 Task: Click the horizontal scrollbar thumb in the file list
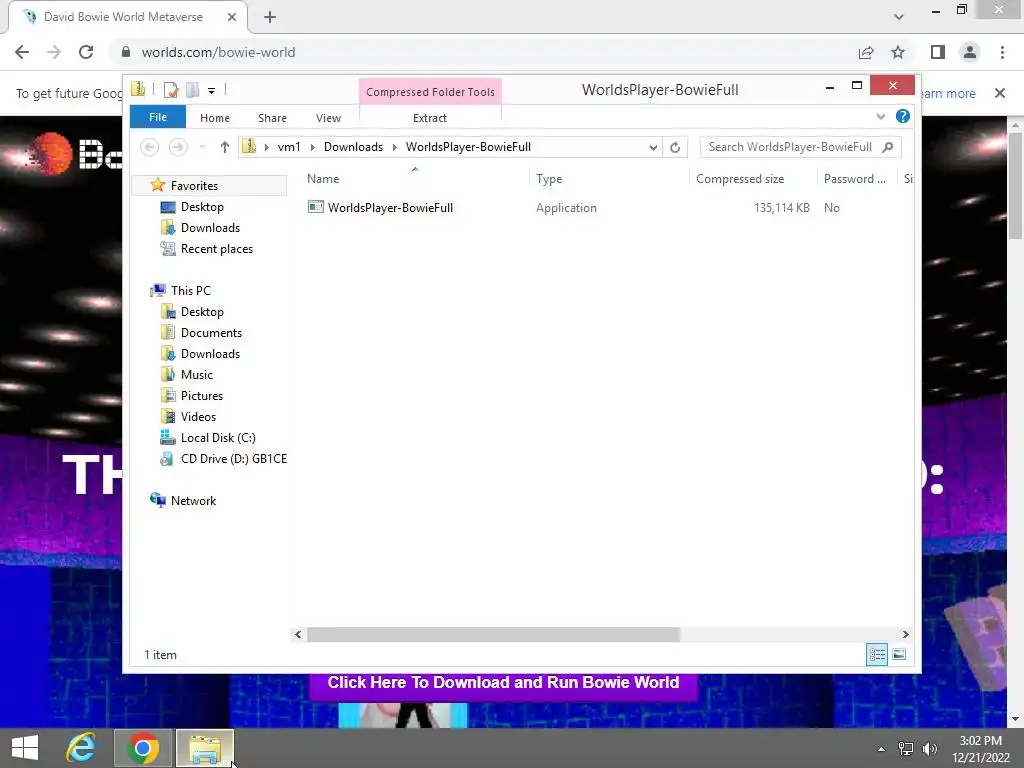pos(493,634)
